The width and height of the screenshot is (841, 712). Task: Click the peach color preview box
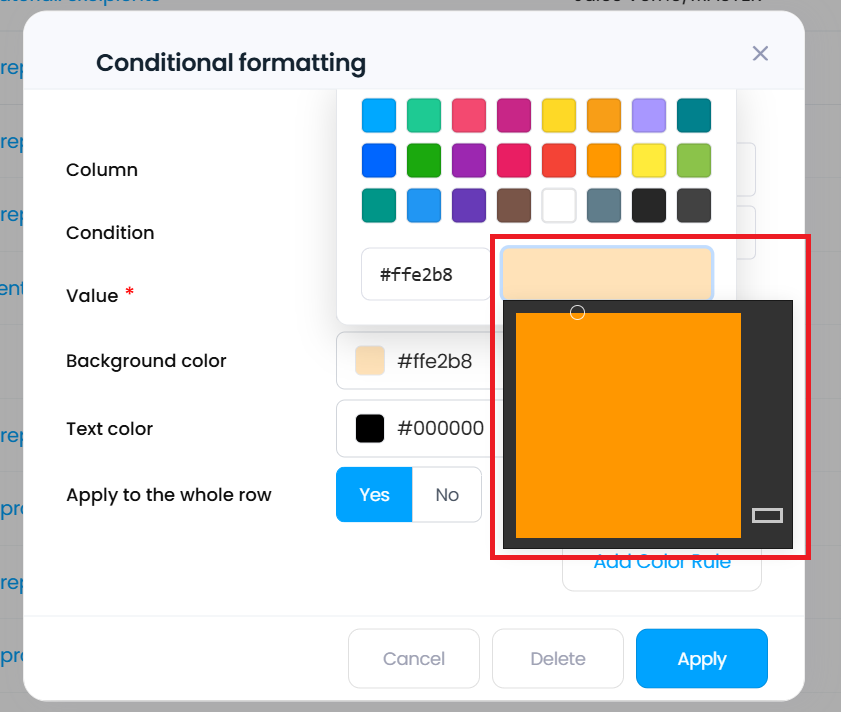coord(607,273)
